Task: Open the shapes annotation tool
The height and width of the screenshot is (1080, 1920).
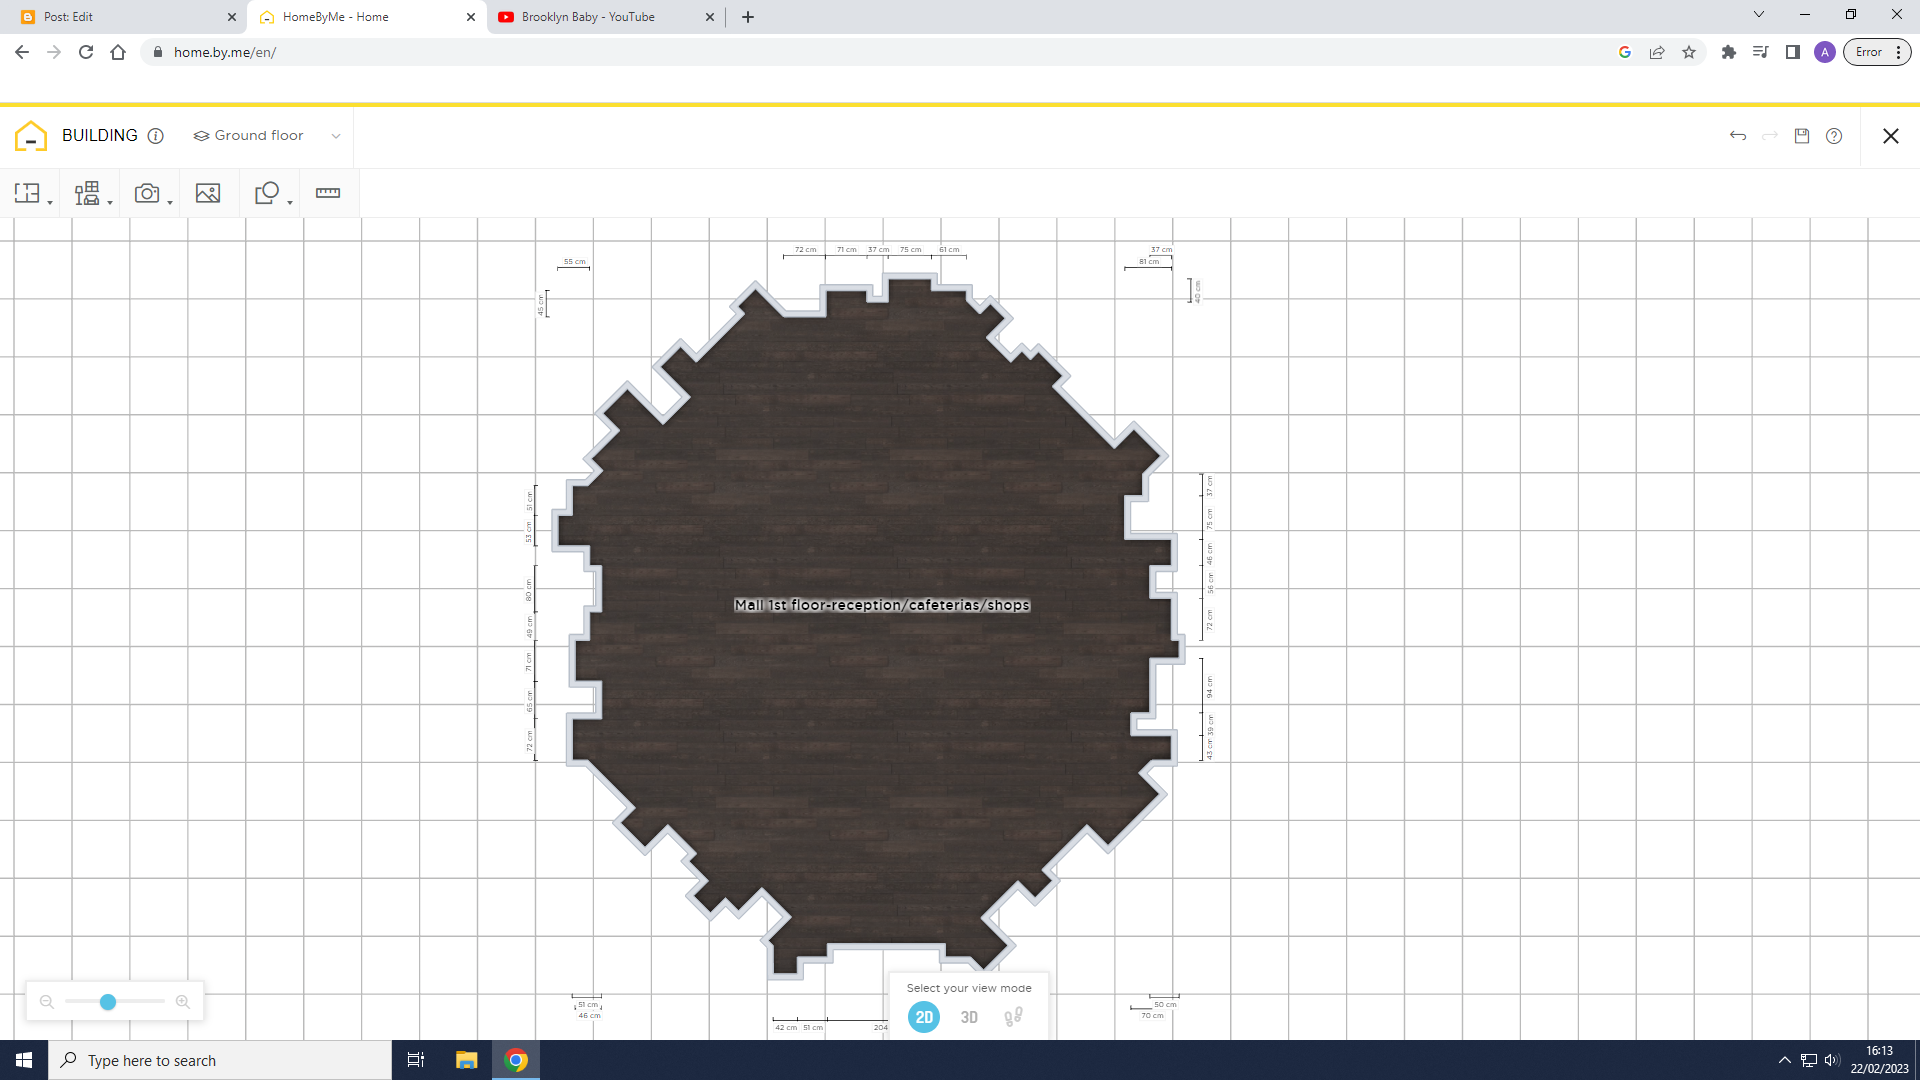Action: [x=267, y=193]
